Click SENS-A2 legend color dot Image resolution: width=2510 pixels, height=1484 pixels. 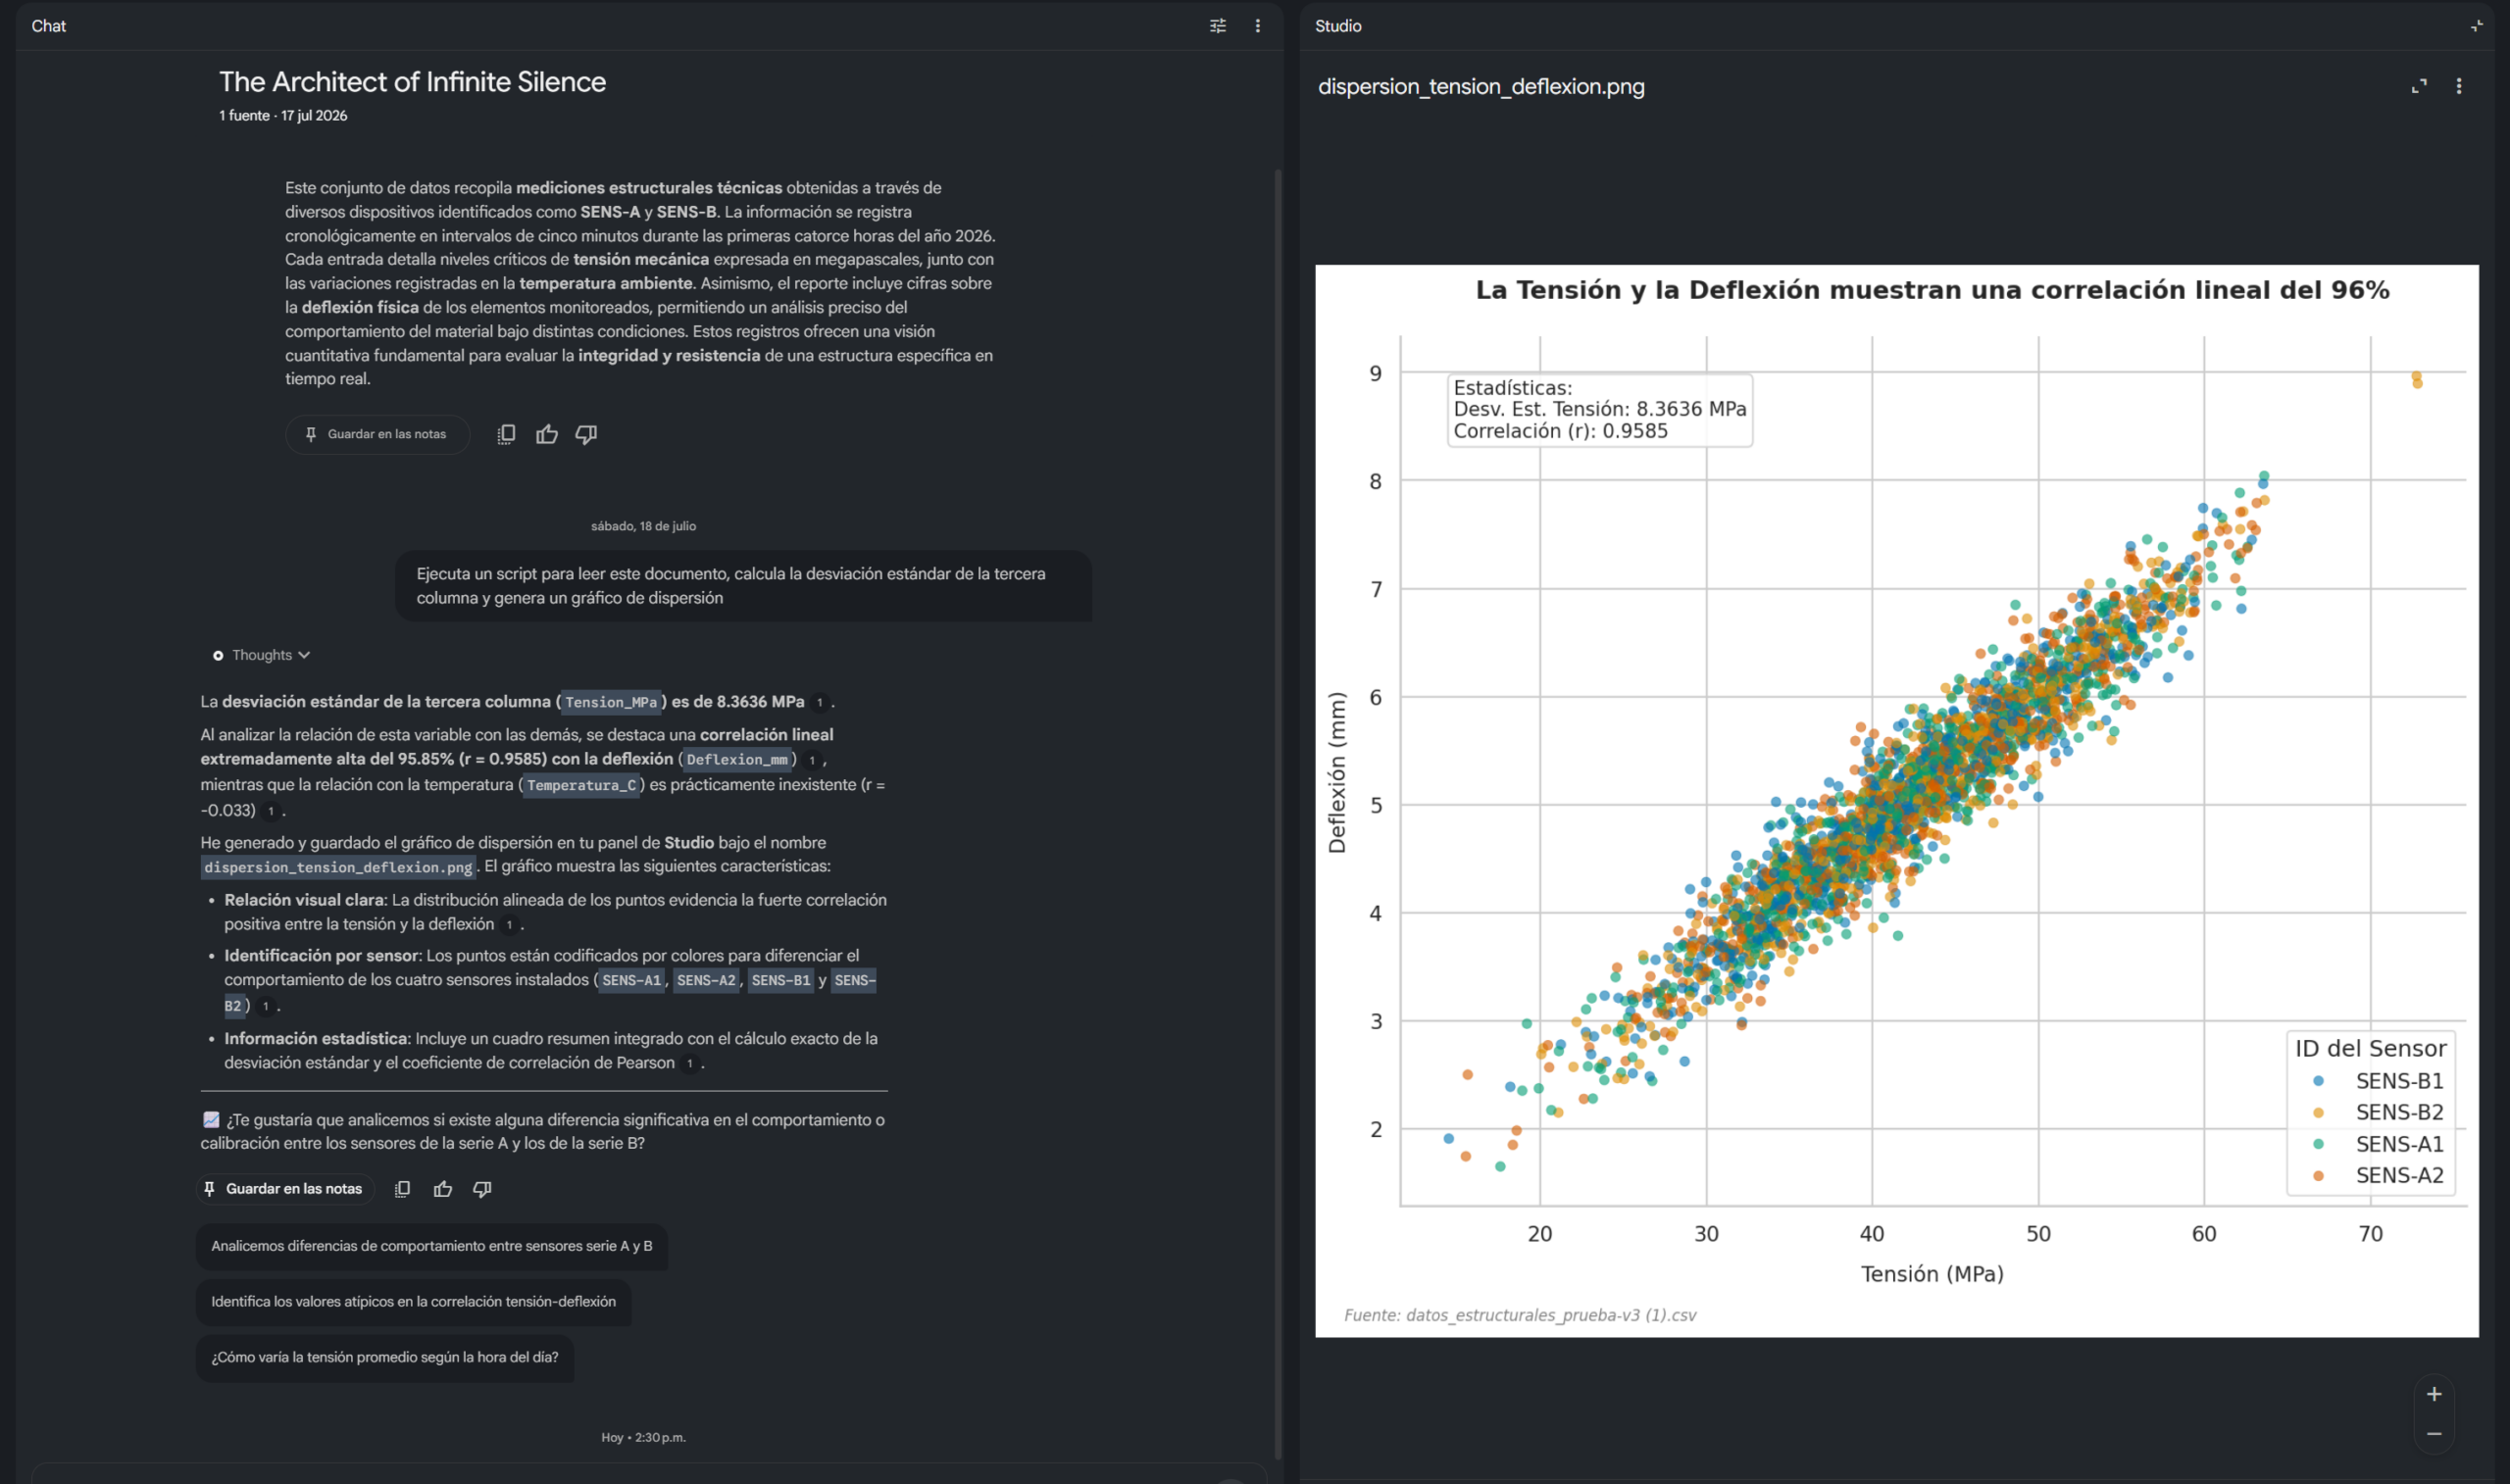(2318, 1176)
